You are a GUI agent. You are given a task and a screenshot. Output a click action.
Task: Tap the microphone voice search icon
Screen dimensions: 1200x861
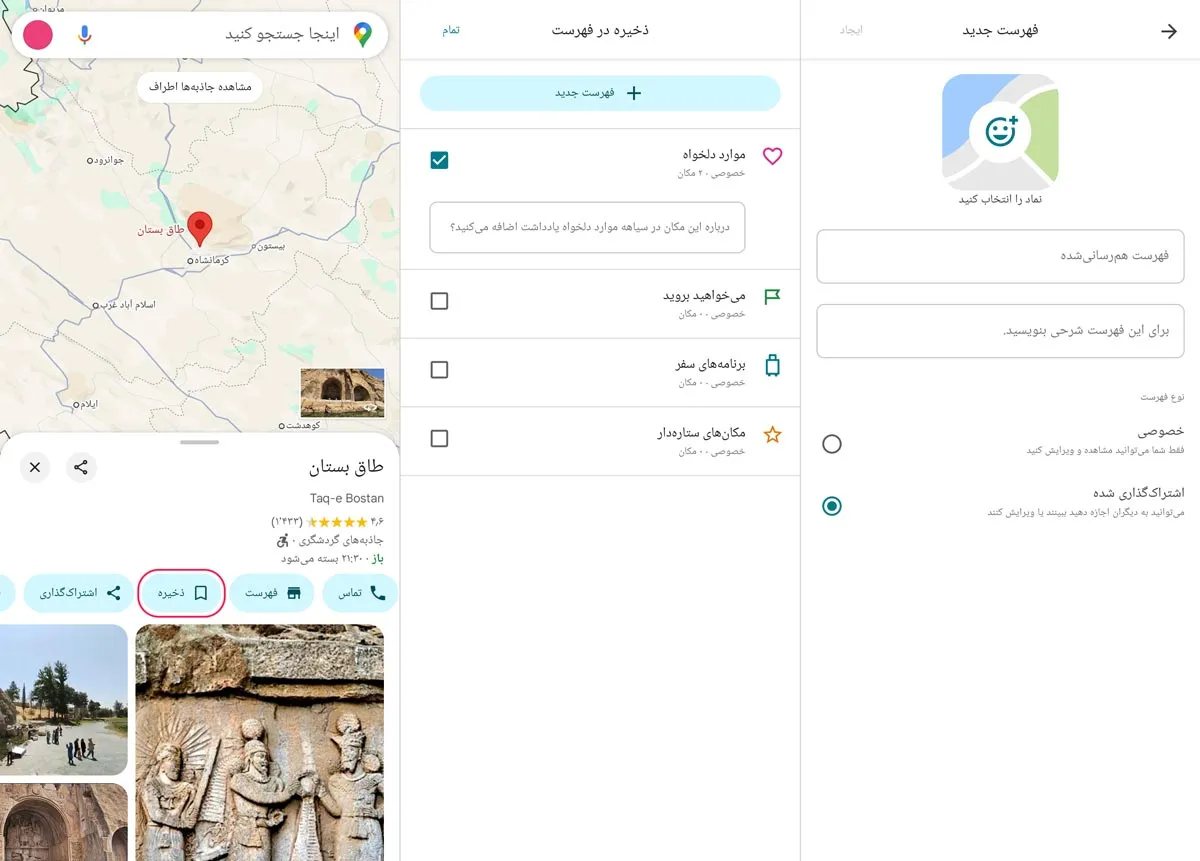pos(85,35)
